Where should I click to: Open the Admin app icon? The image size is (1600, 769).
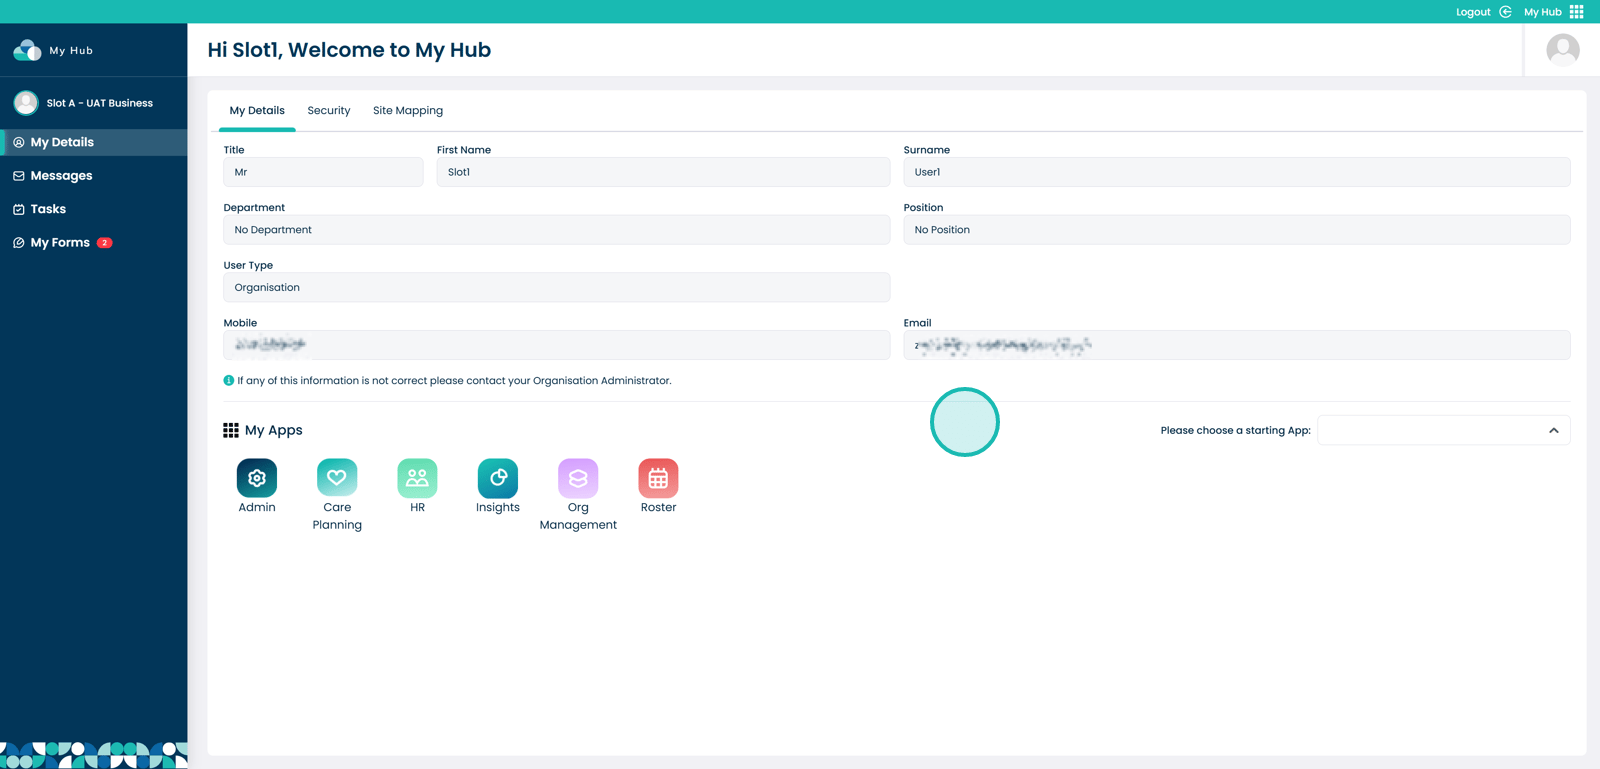tap(257, 478)
